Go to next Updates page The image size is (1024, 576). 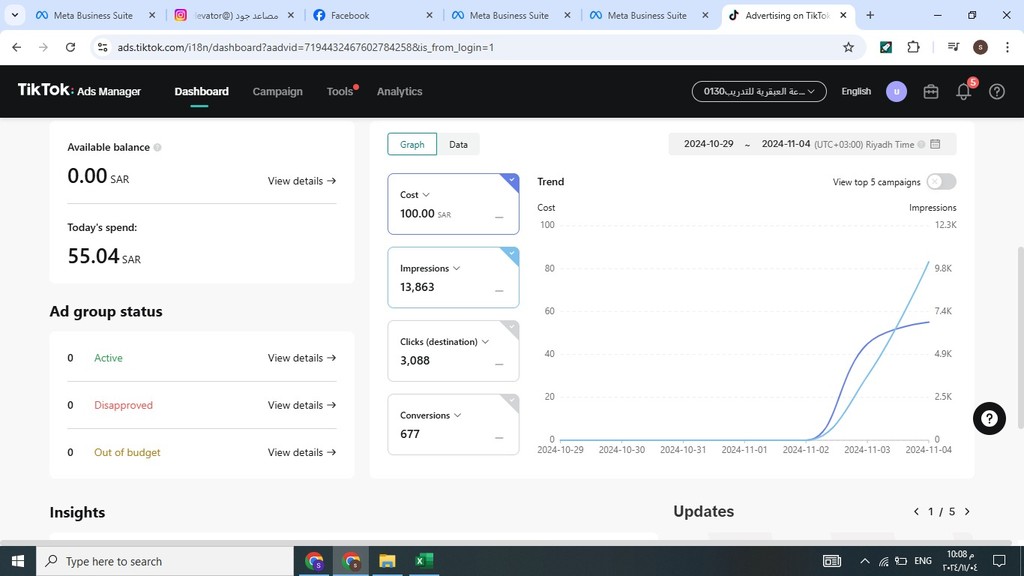tap(967, 511)
